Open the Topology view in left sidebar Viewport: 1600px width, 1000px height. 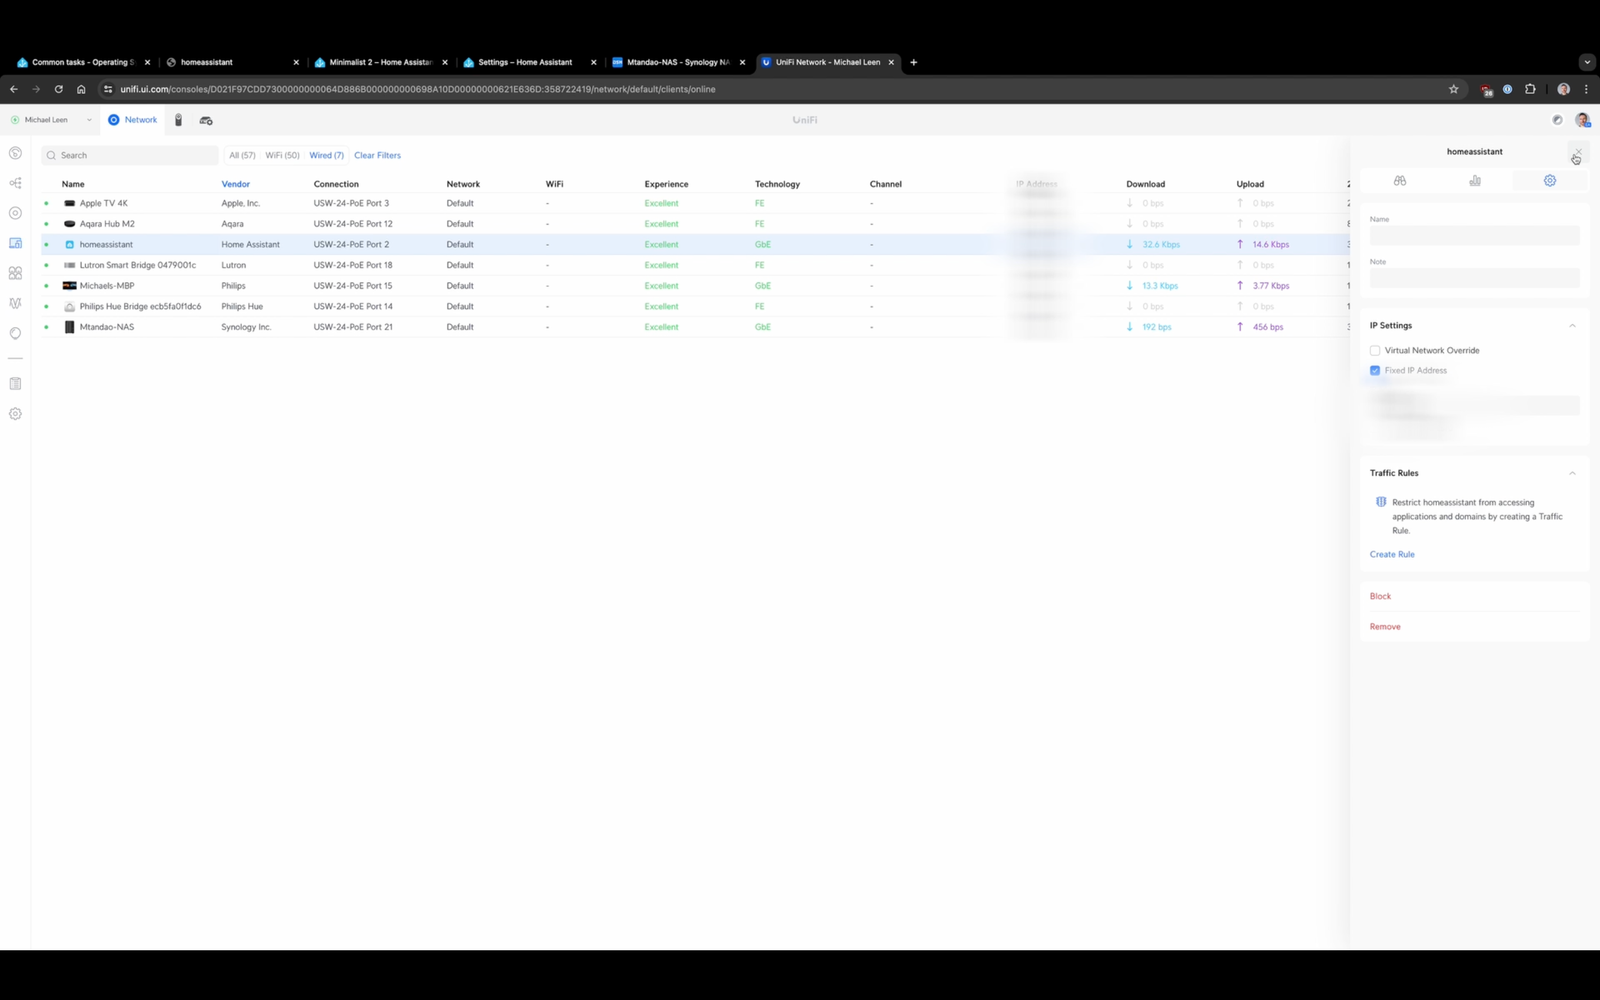[15, 183]
